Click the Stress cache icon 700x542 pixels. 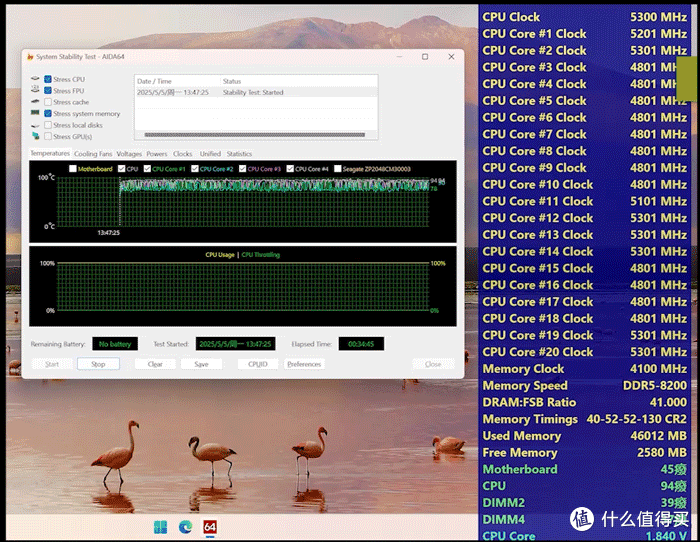(x=35, y=102)
